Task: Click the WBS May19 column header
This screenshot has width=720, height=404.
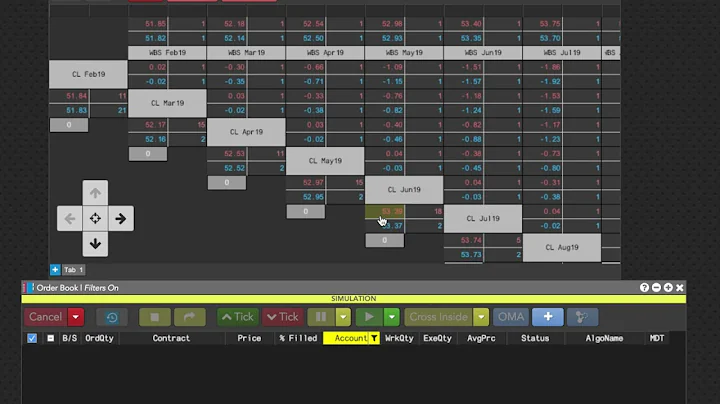Action: point(404,52)
